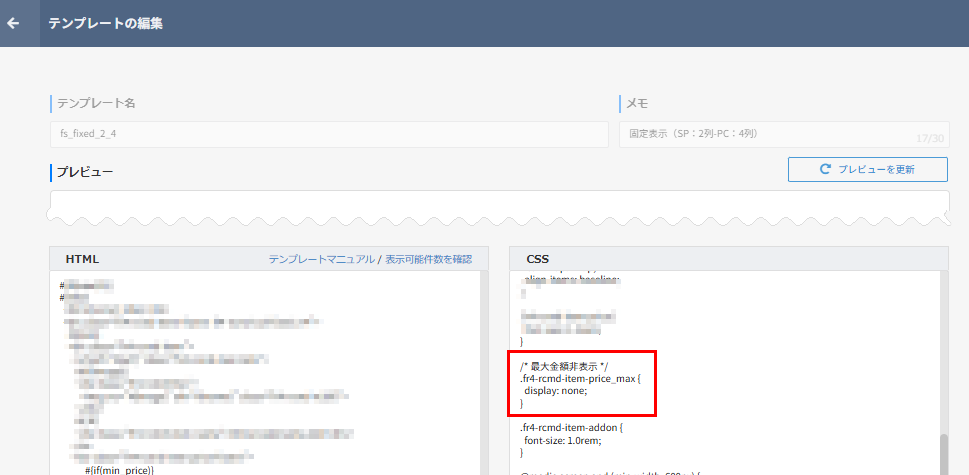This screenshot has width=969, height=475.
Task: Click the テンプレート名 label
Action: 96,103
